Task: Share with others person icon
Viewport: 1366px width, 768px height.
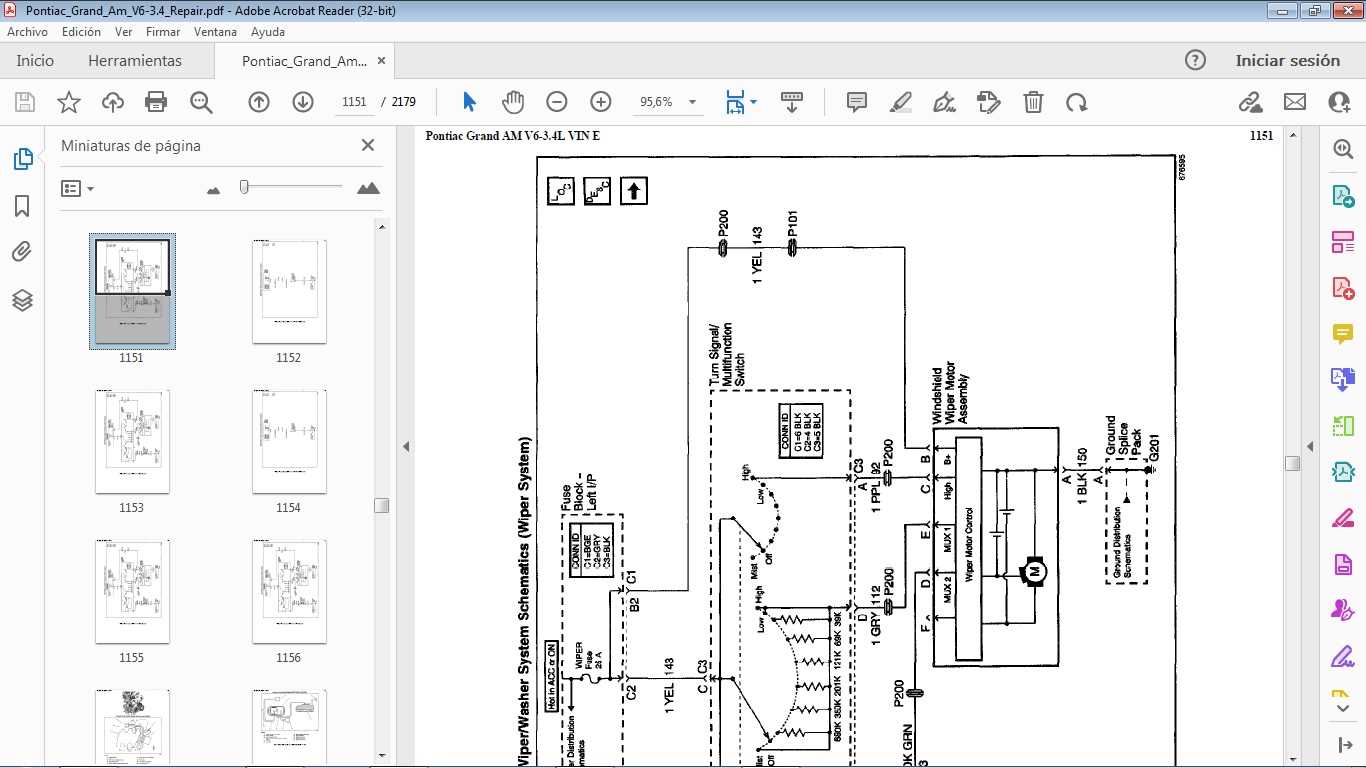Action: click(1340, 102)
